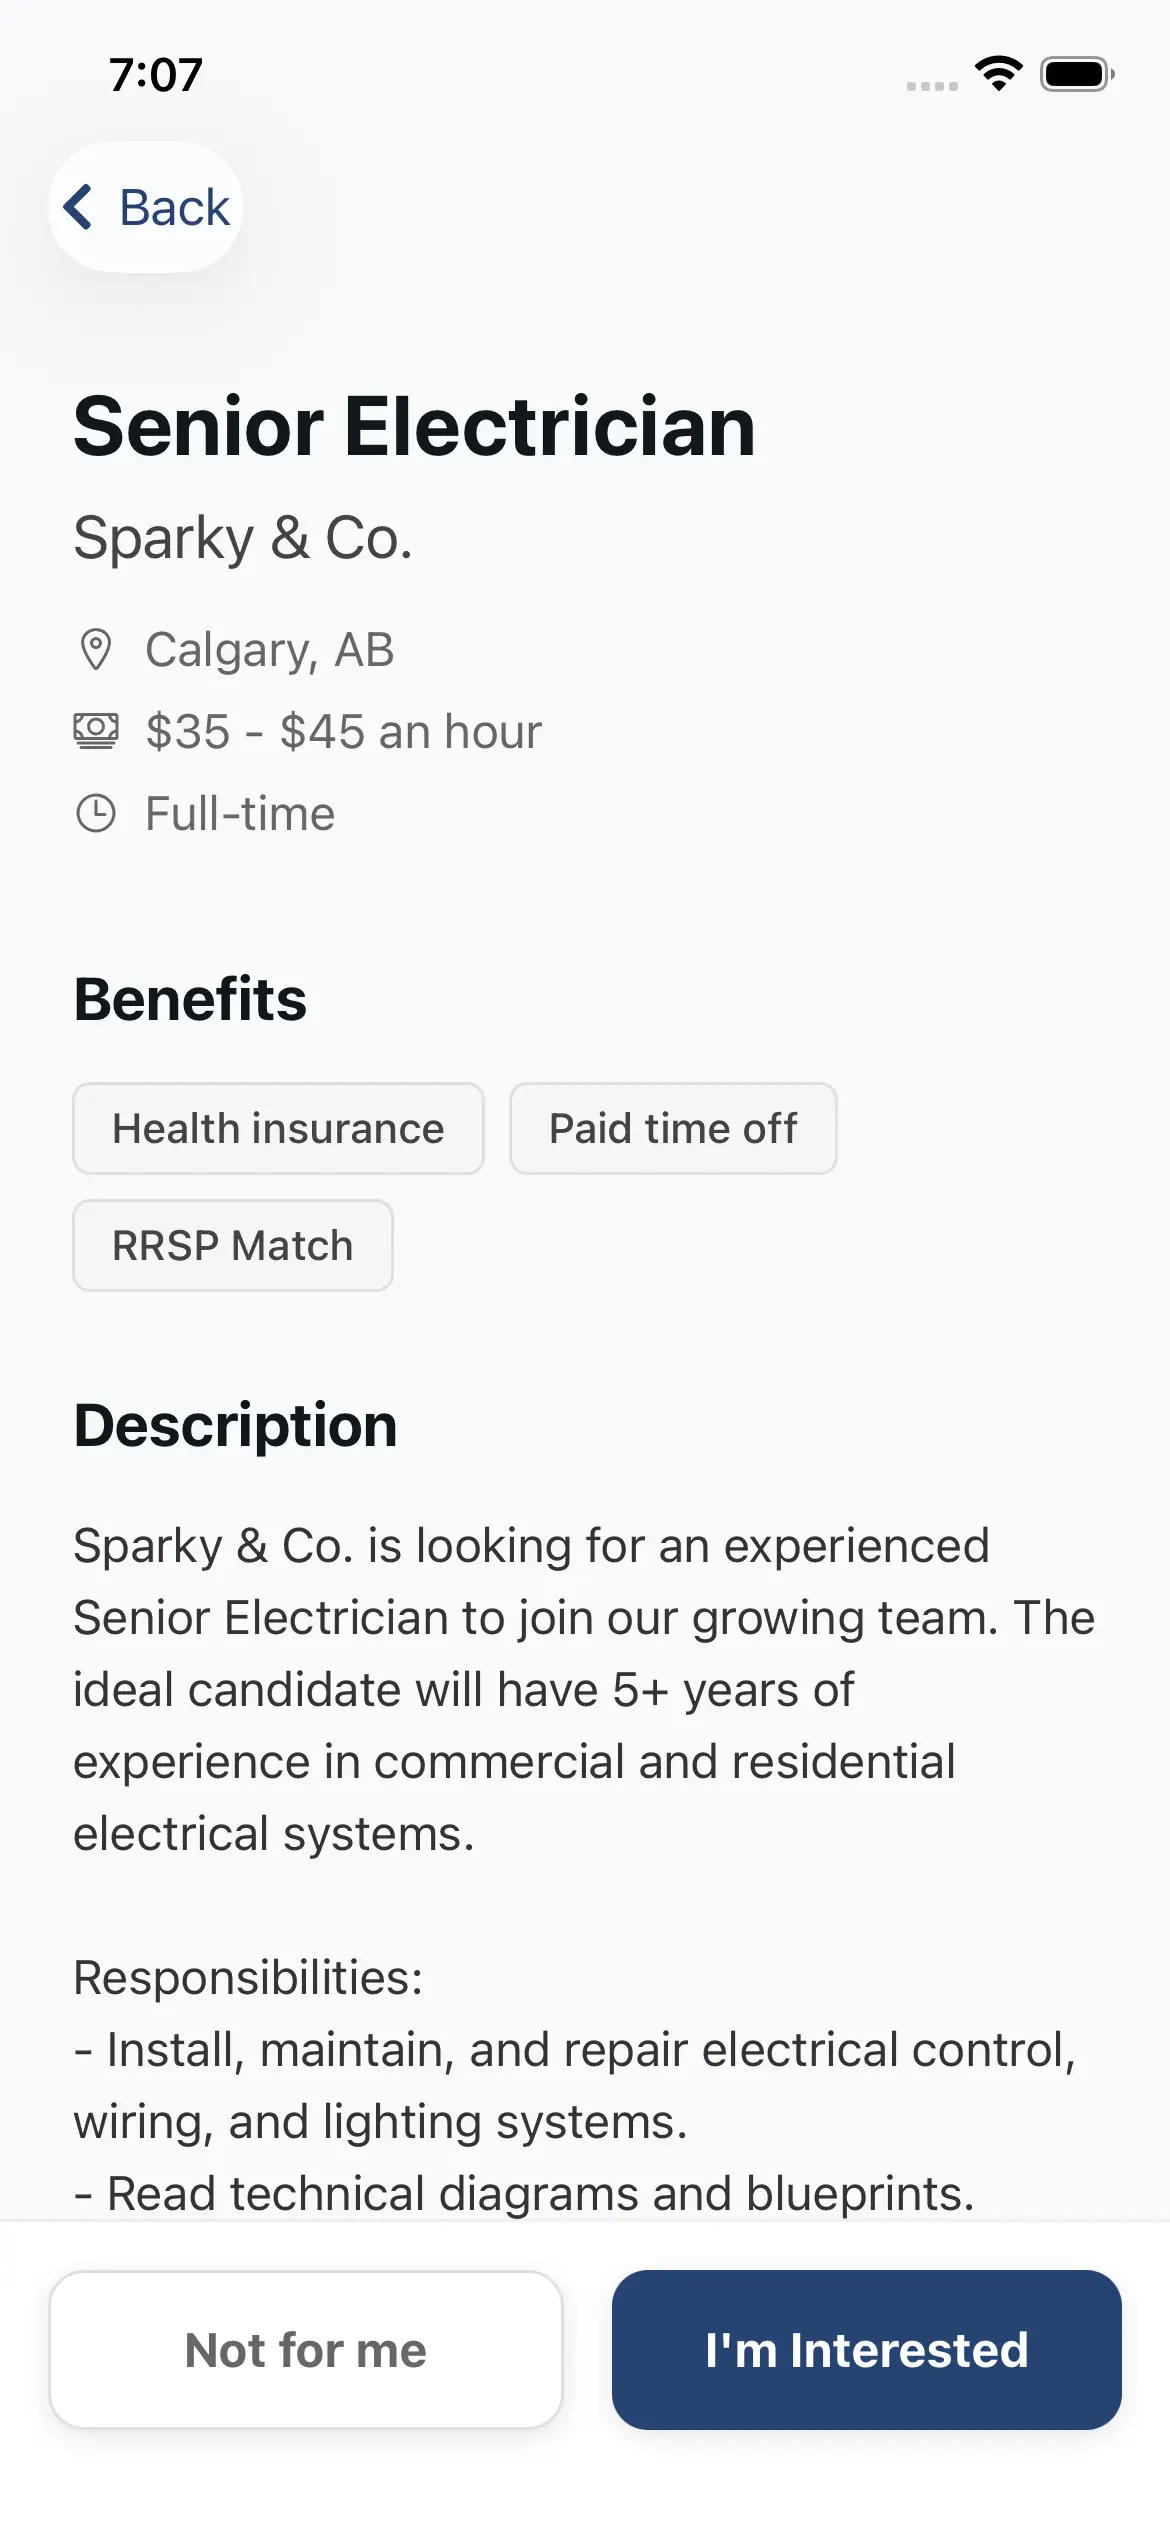This screenshot has width=1170, height=2532.
Task: Tap the Full-time job type label
Action: point(240,813)
